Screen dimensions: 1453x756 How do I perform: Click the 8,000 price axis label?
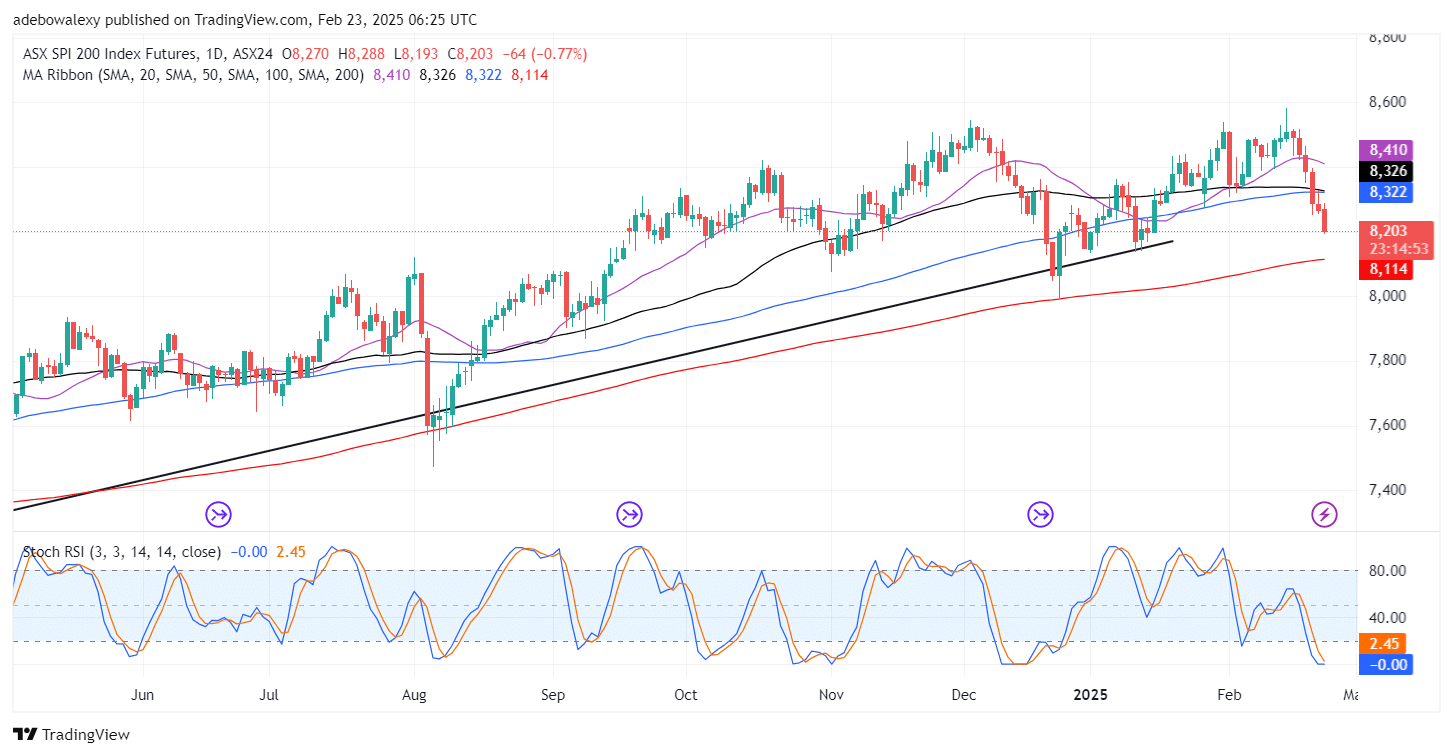(x=1386, y=296)
